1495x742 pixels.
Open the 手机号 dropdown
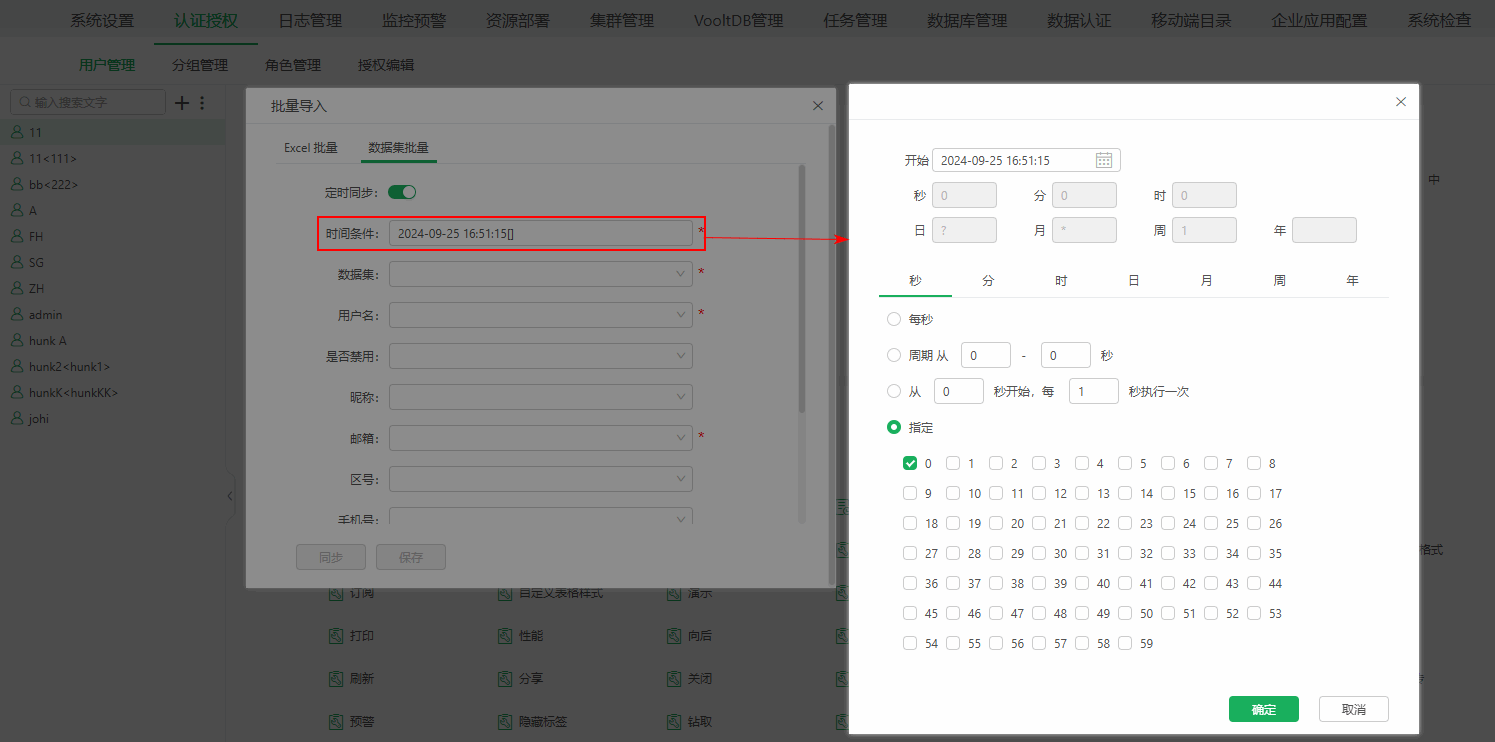click(x=541, y=517)
